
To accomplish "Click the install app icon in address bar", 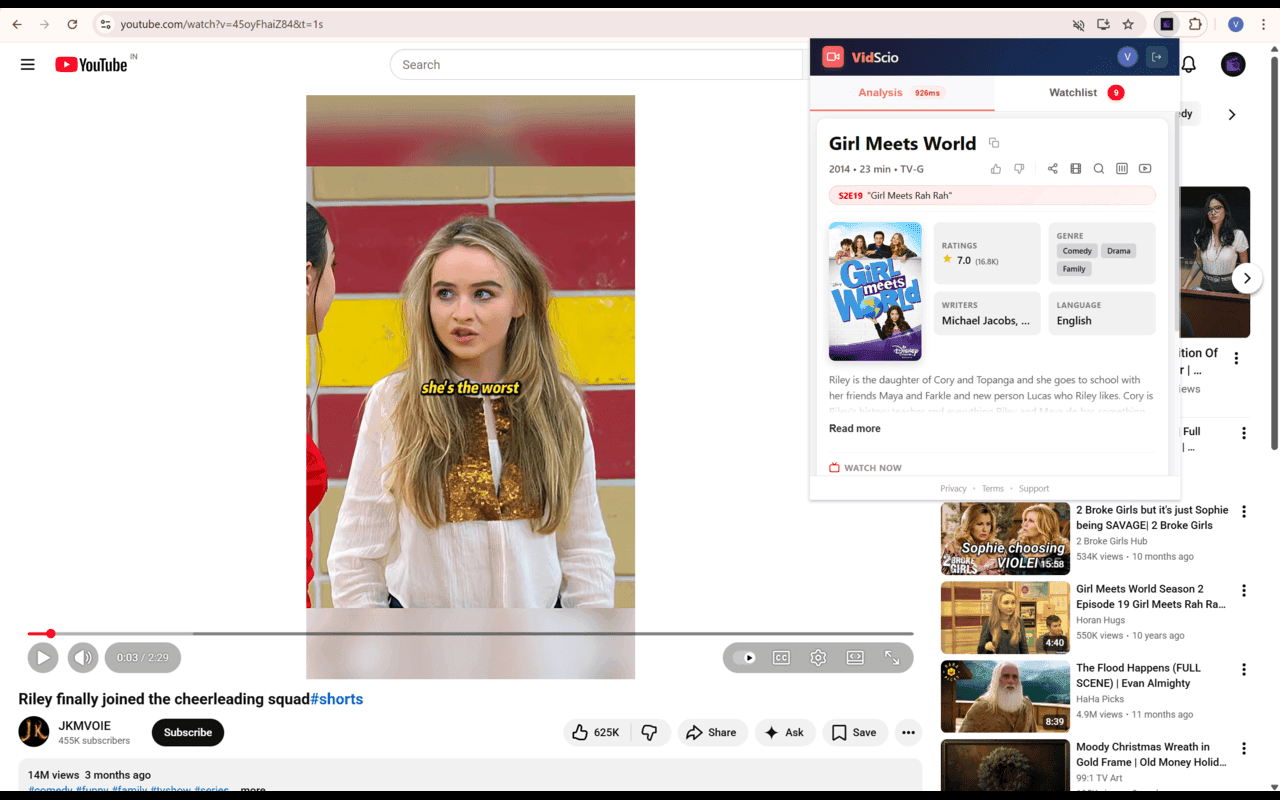I will (1103, 24).
